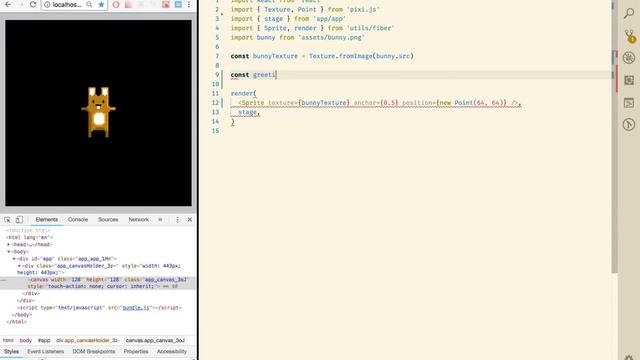The height and width of the screenshot is (360, 640).
Task: Click 'utils/fiber' import string
Action: coord(371,28)
